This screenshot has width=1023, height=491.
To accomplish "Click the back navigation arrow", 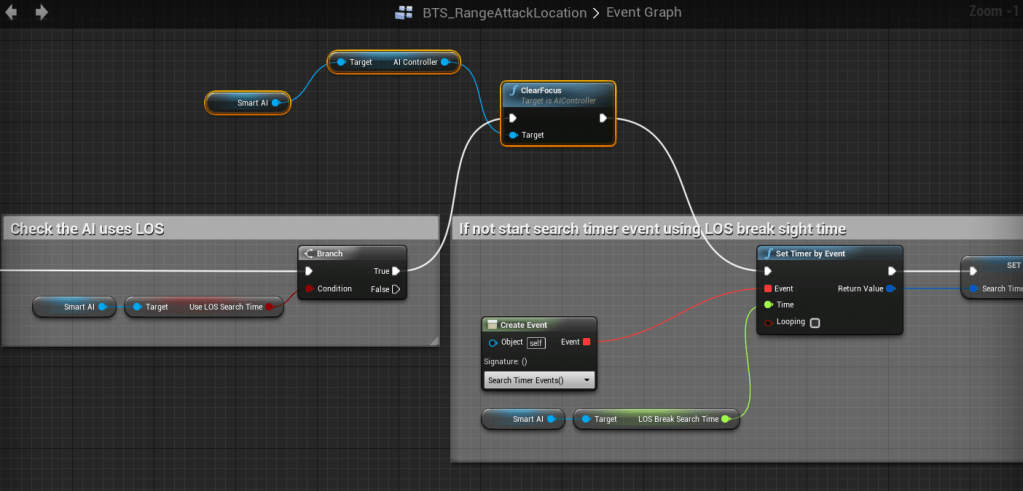I will tap(12, 12).
